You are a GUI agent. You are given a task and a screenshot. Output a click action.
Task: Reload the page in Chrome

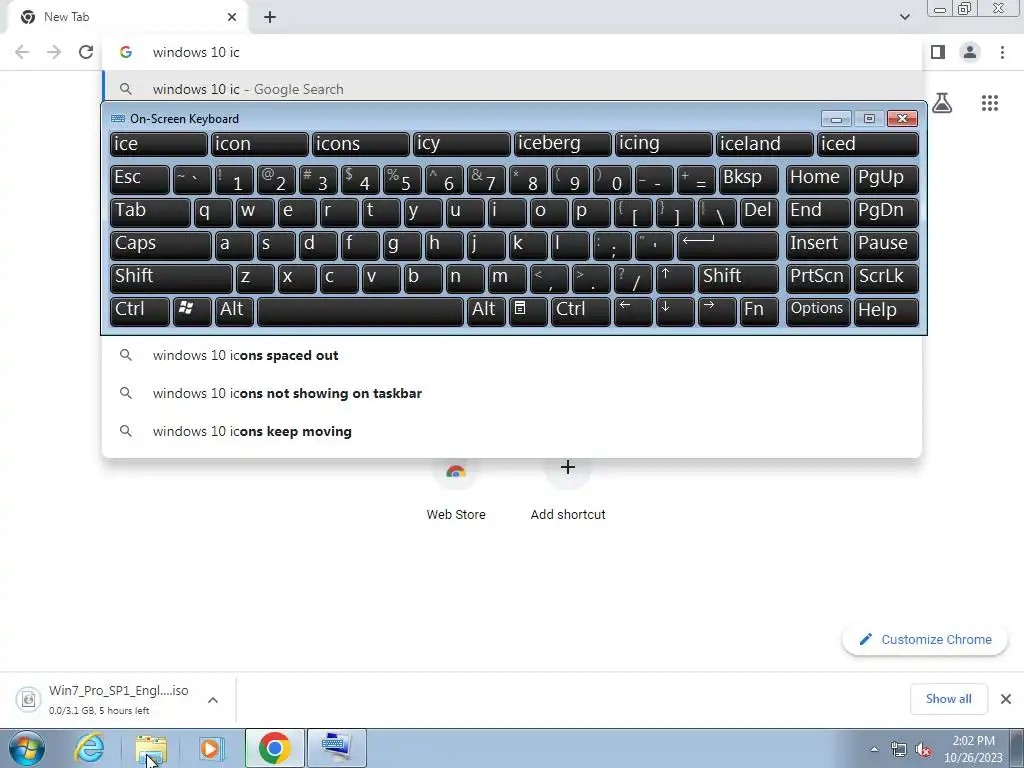tap(86, 52)
